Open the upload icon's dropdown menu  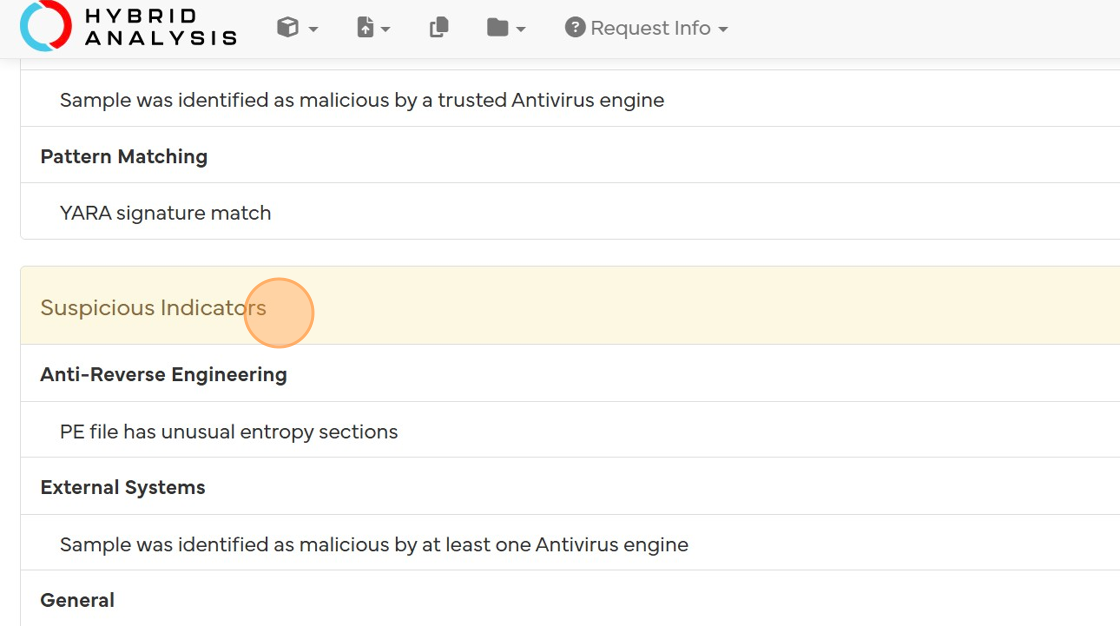pos(385,29)
